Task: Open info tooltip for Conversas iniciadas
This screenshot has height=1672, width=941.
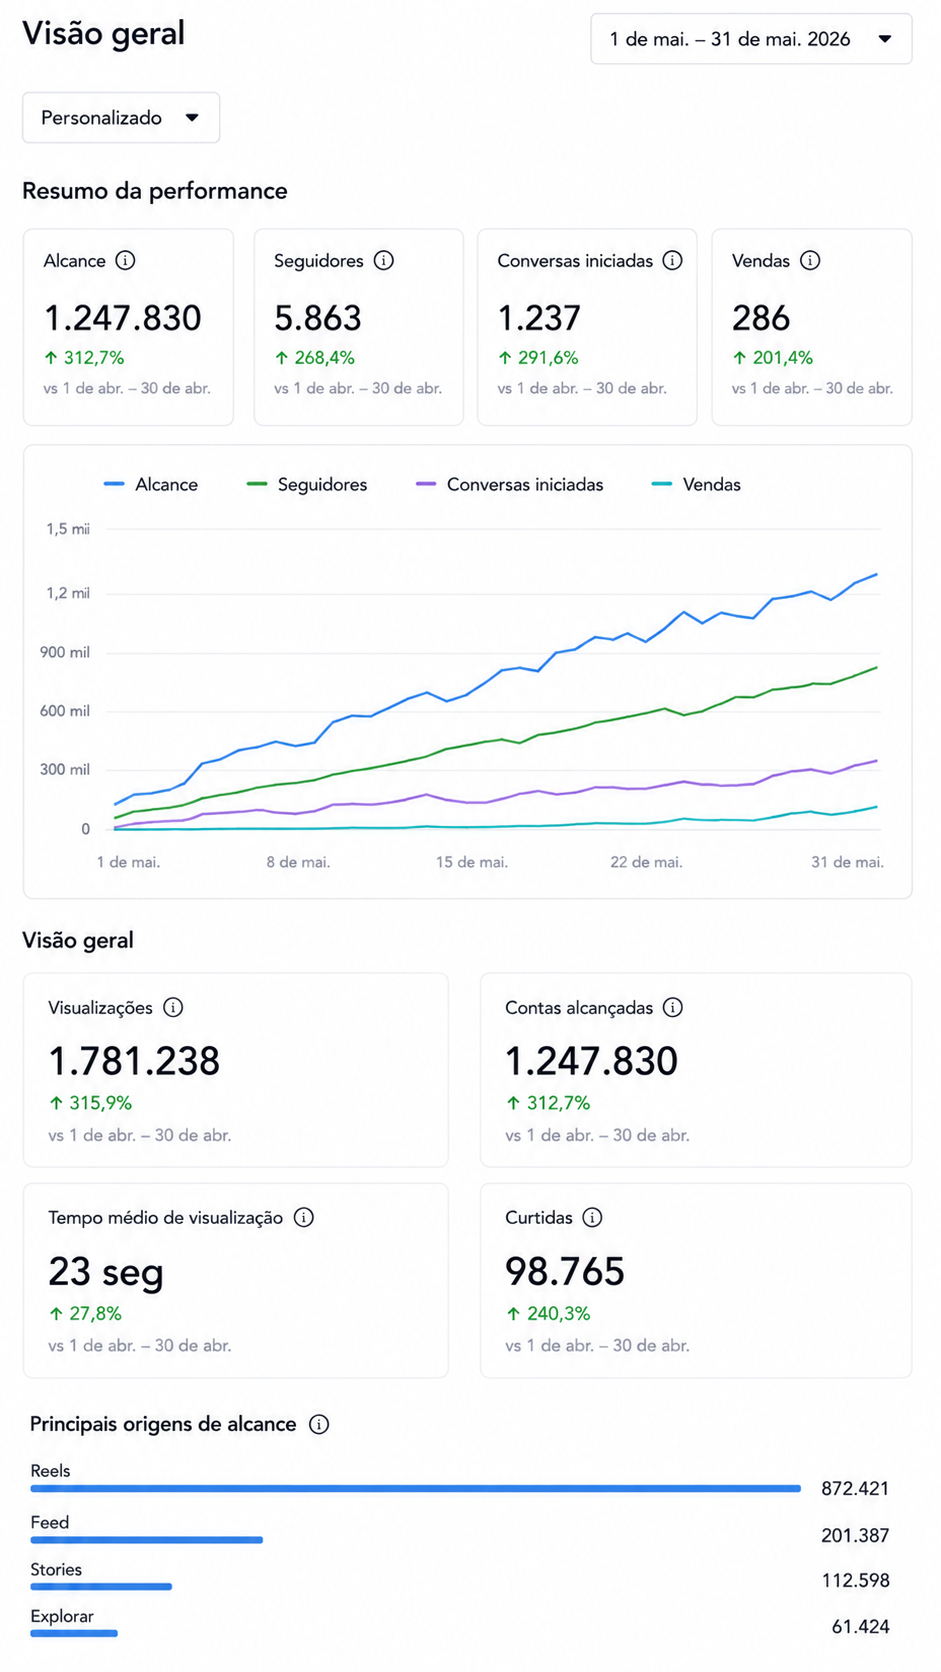Action: pyautogui.click(x=673, y=261)
